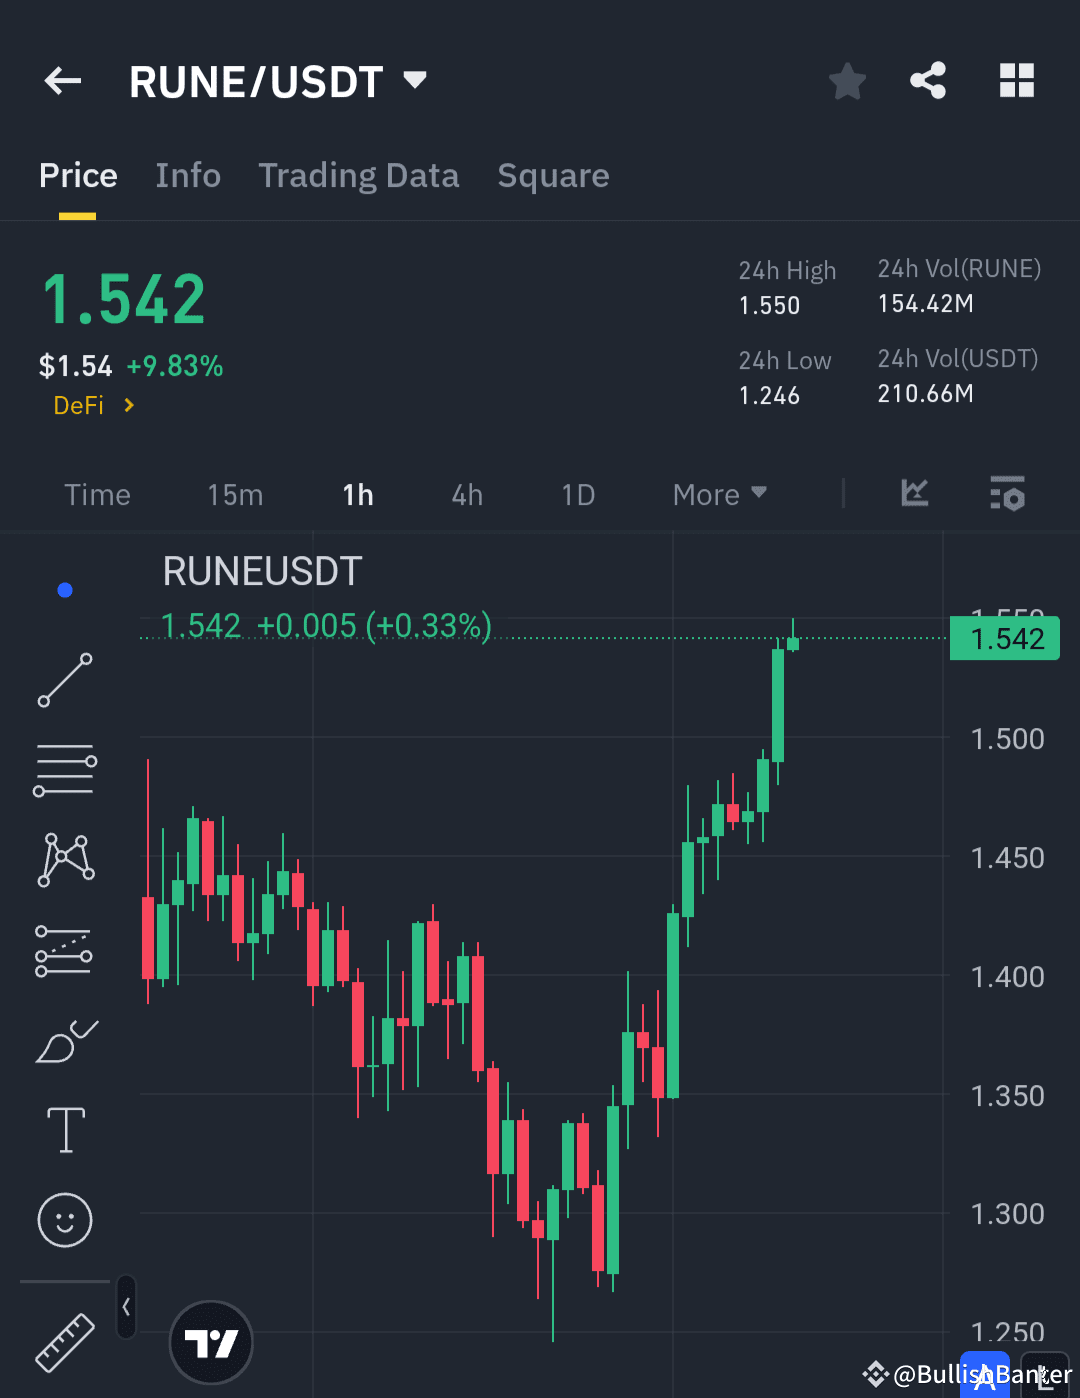Collapse the drawing toolbar with the chevron

126,1307
